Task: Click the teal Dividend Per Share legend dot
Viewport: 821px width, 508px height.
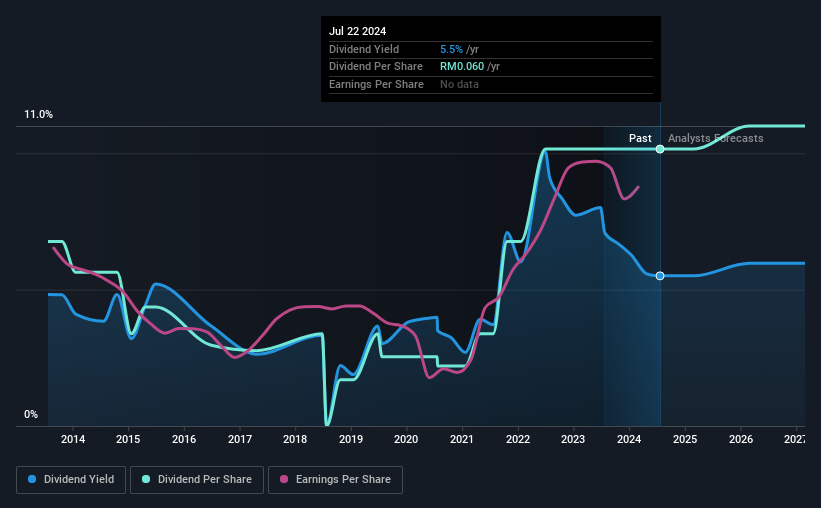Action: pyautogui.click(x=146, y=479)
